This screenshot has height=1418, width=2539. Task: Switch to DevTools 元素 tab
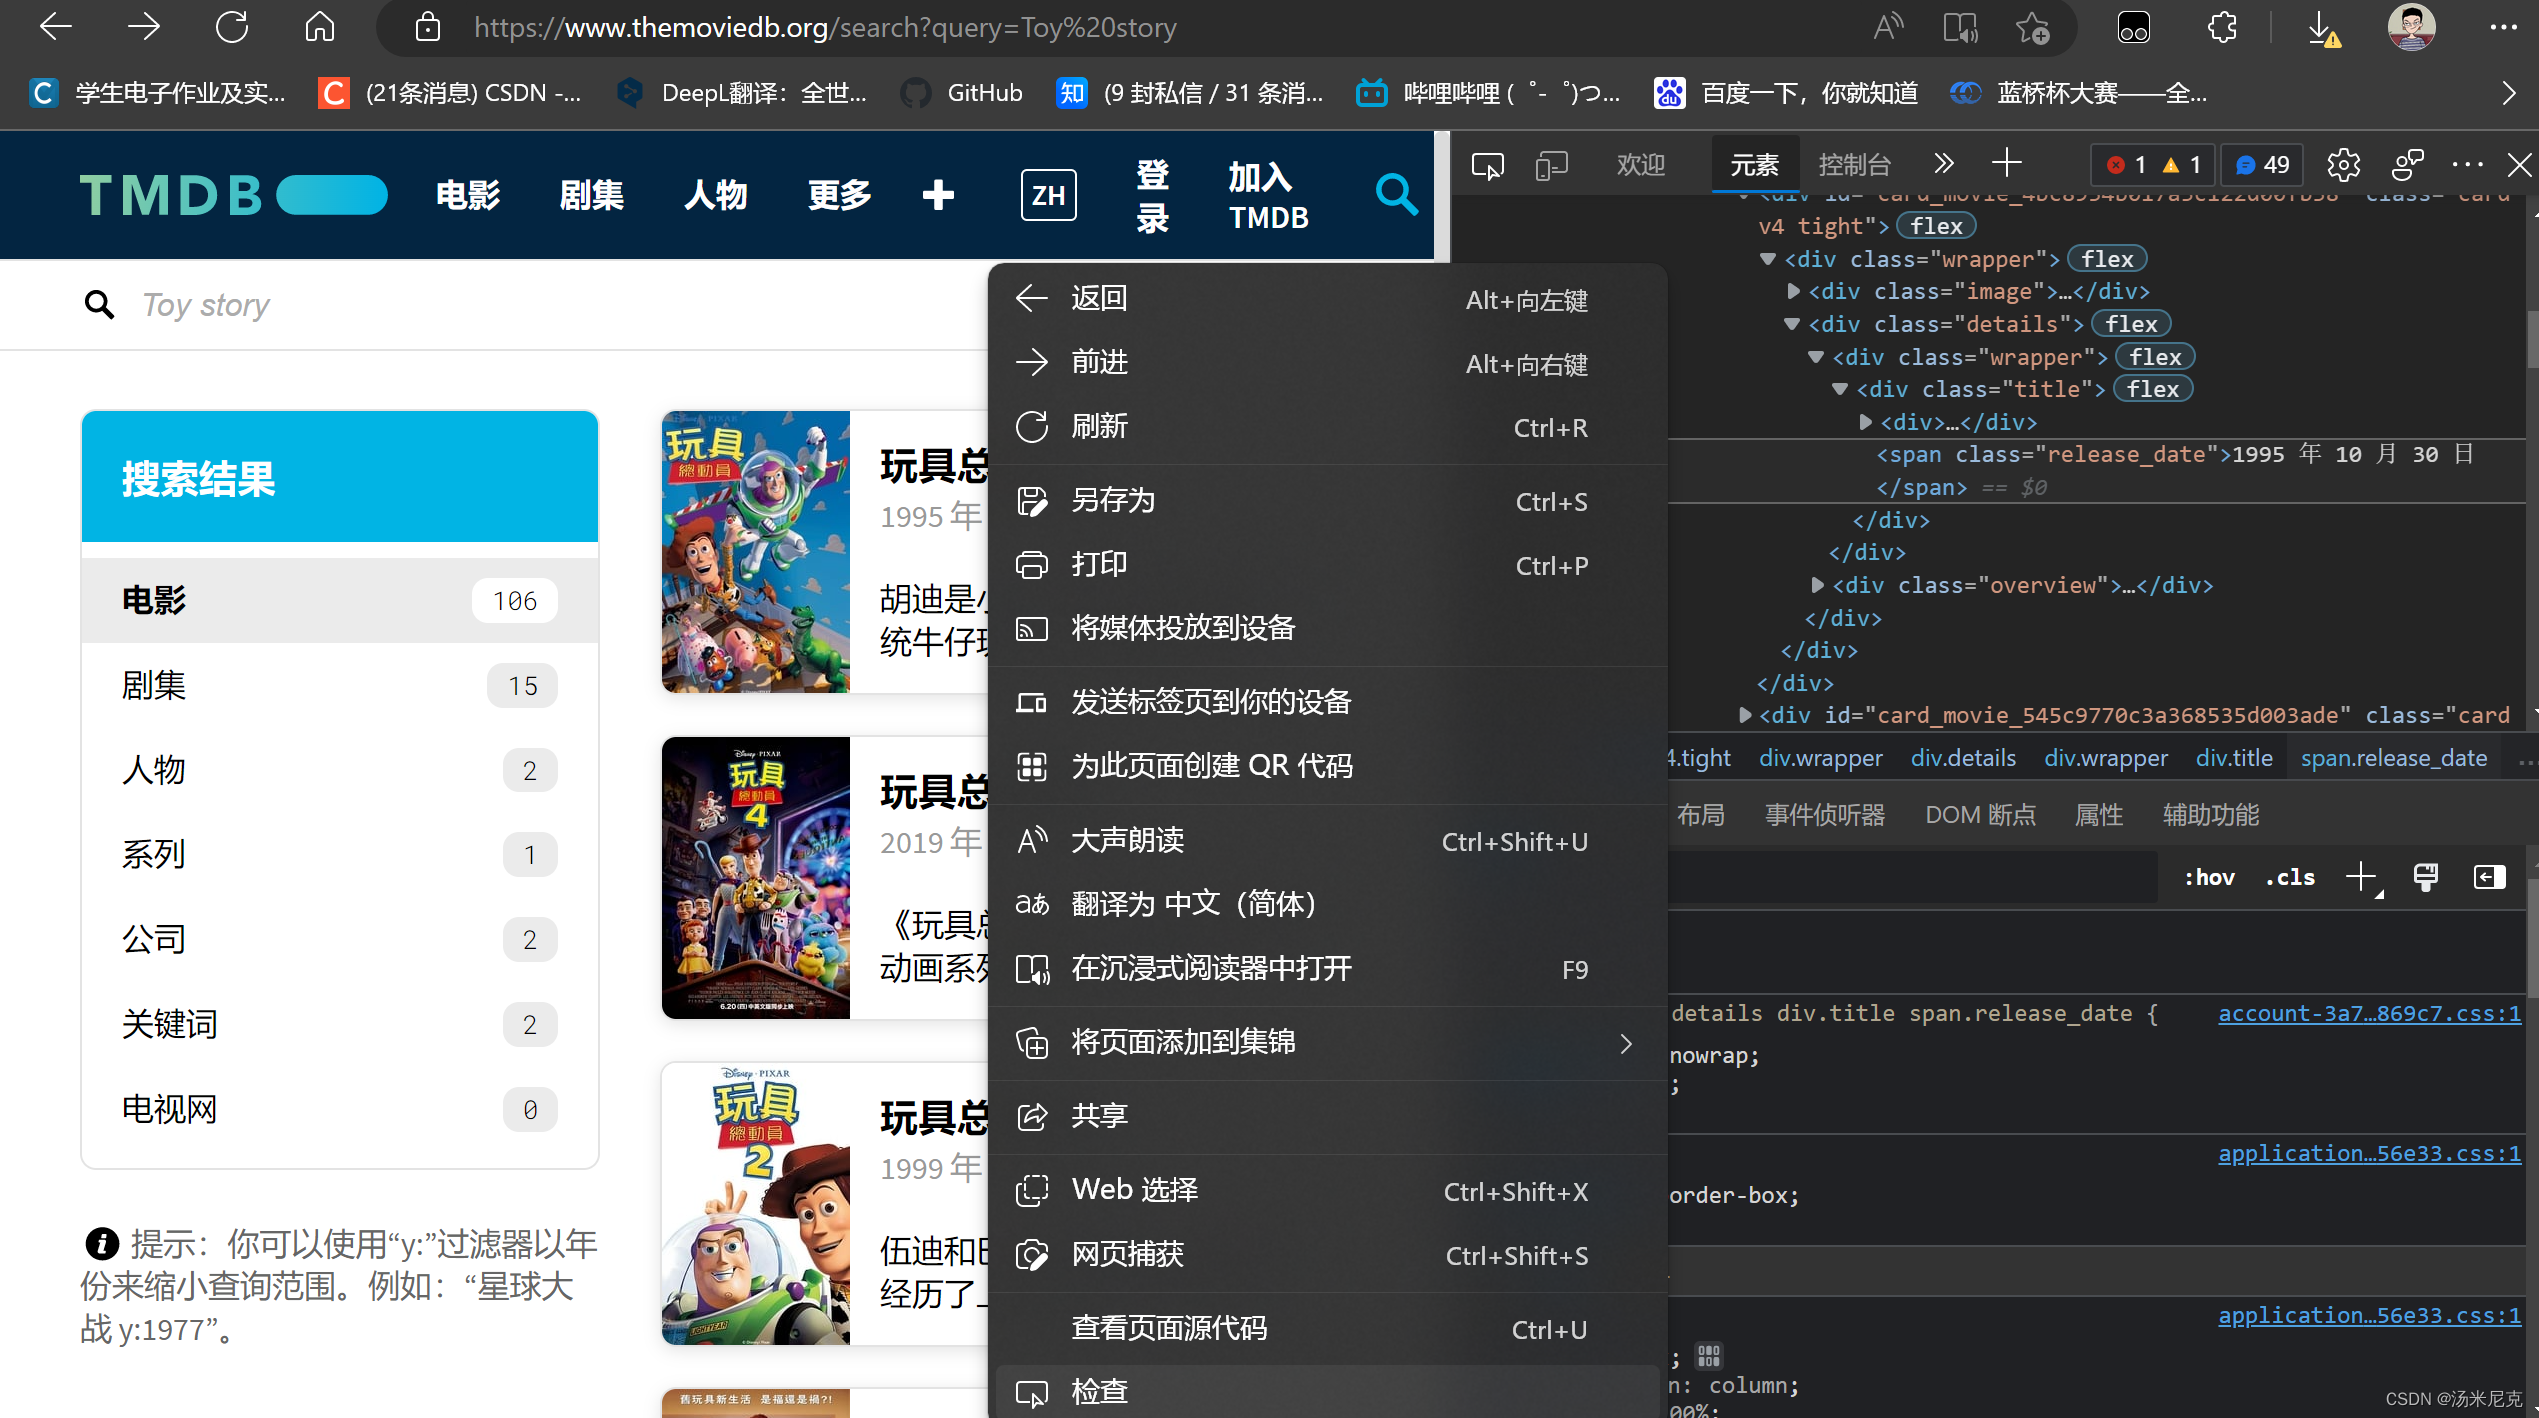pyautogui.click(x=1755, y=165)
